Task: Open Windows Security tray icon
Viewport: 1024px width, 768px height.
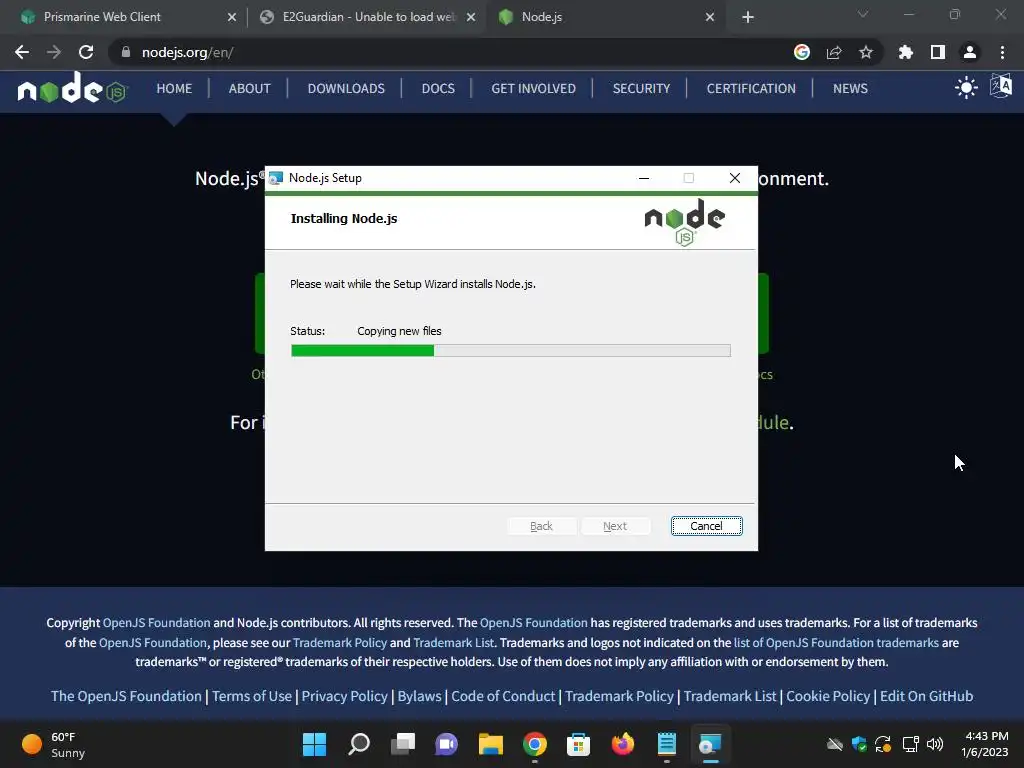Action: [859, 744]
